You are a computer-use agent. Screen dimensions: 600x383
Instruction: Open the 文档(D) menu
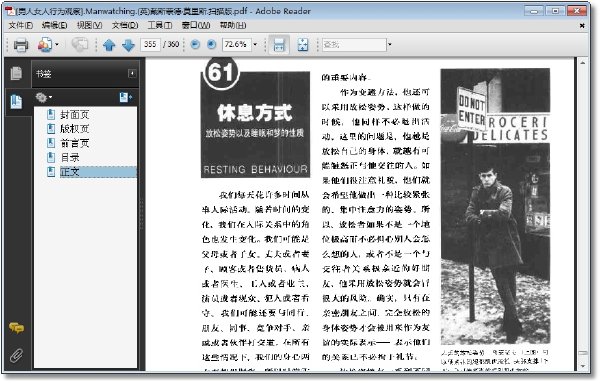(x=125, y=25)
